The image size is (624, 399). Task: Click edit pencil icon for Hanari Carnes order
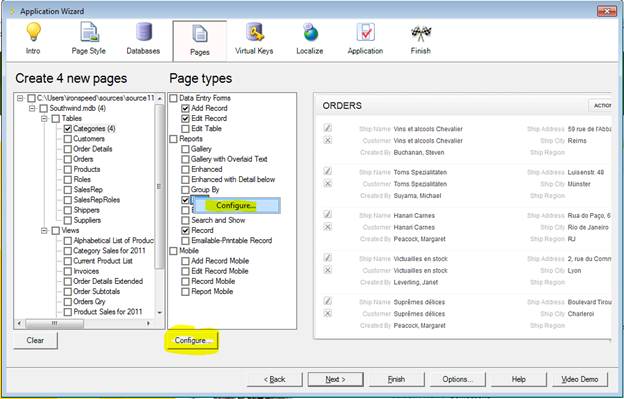(328, 215)
